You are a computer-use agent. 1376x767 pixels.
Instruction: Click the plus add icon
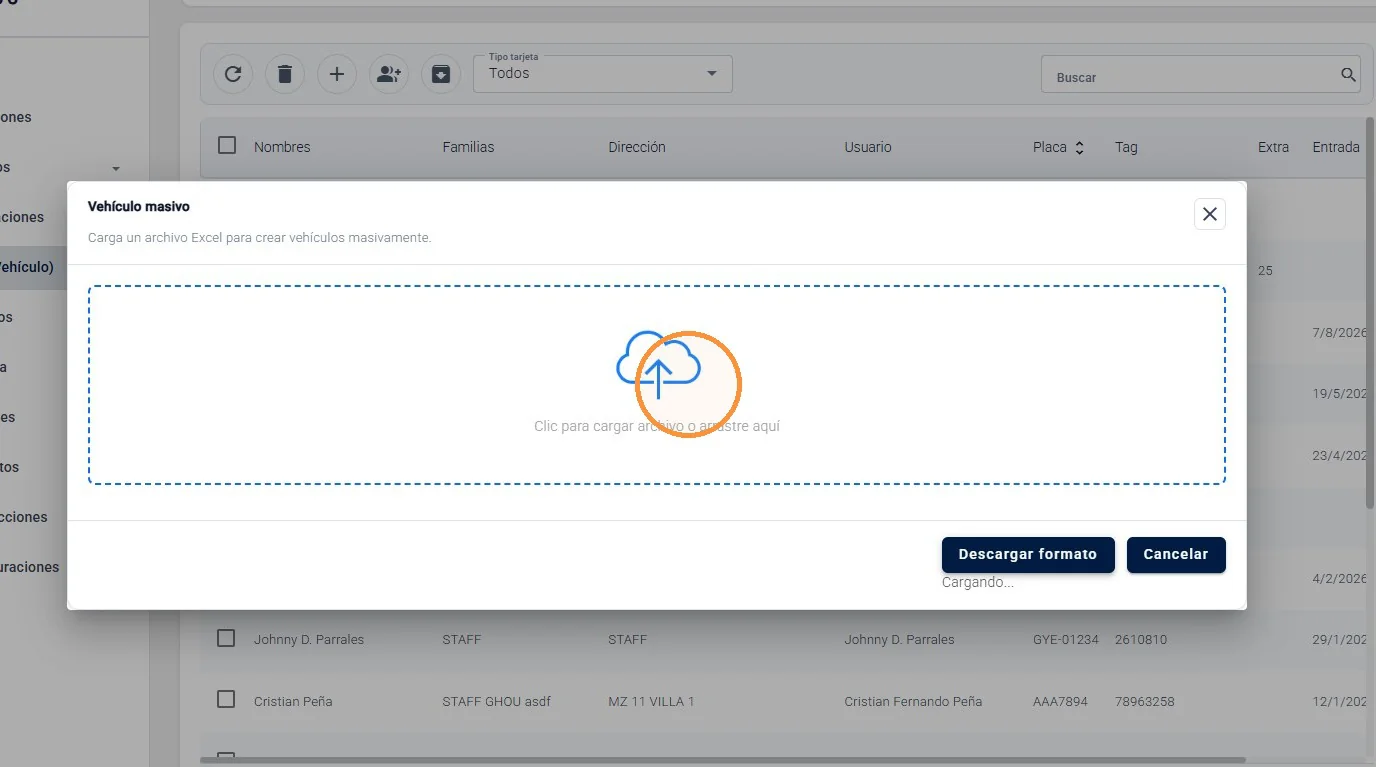(337, 74)
